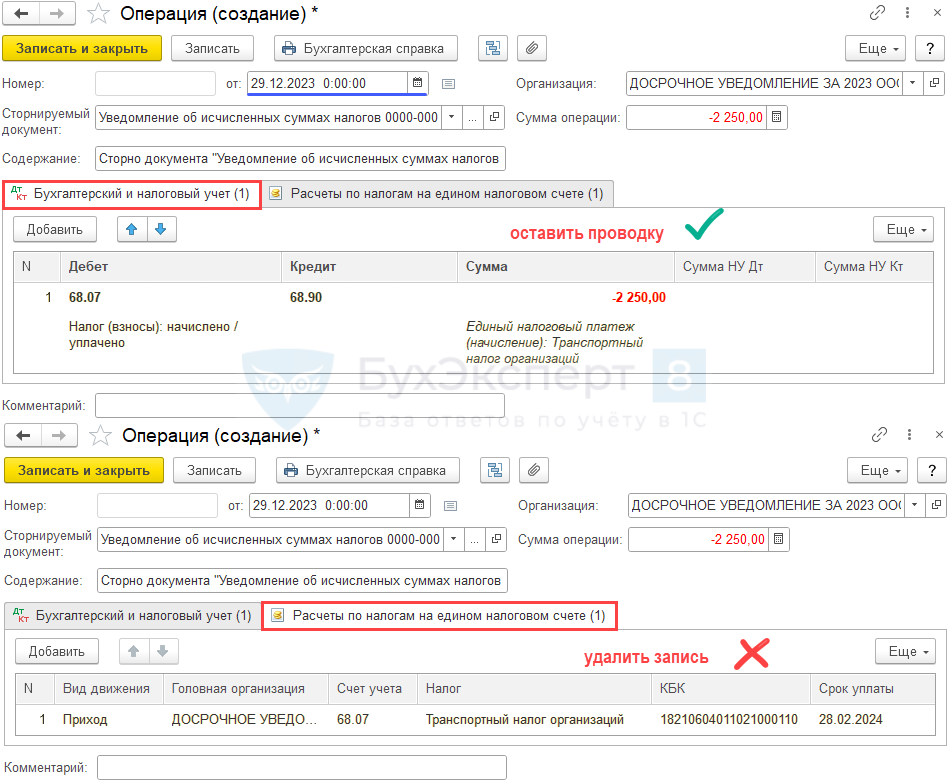
Task: Click Добавить above the lower tax table
Action: 57,651
